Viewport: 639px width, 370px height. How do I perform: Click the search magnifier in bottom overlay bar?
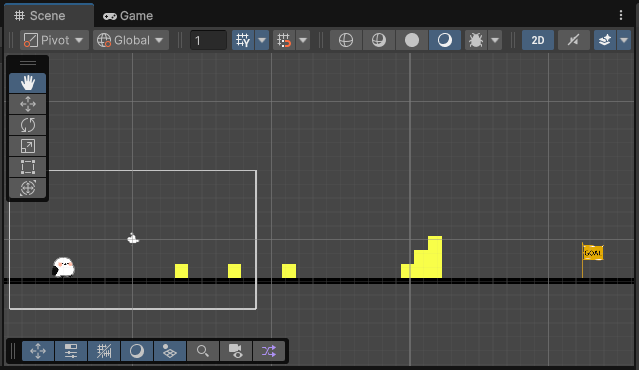203,351
